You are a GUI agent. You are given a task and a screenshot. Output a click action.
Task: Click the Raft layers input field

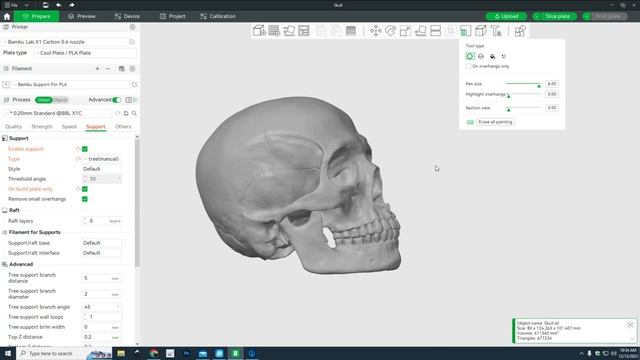point(102,221)
